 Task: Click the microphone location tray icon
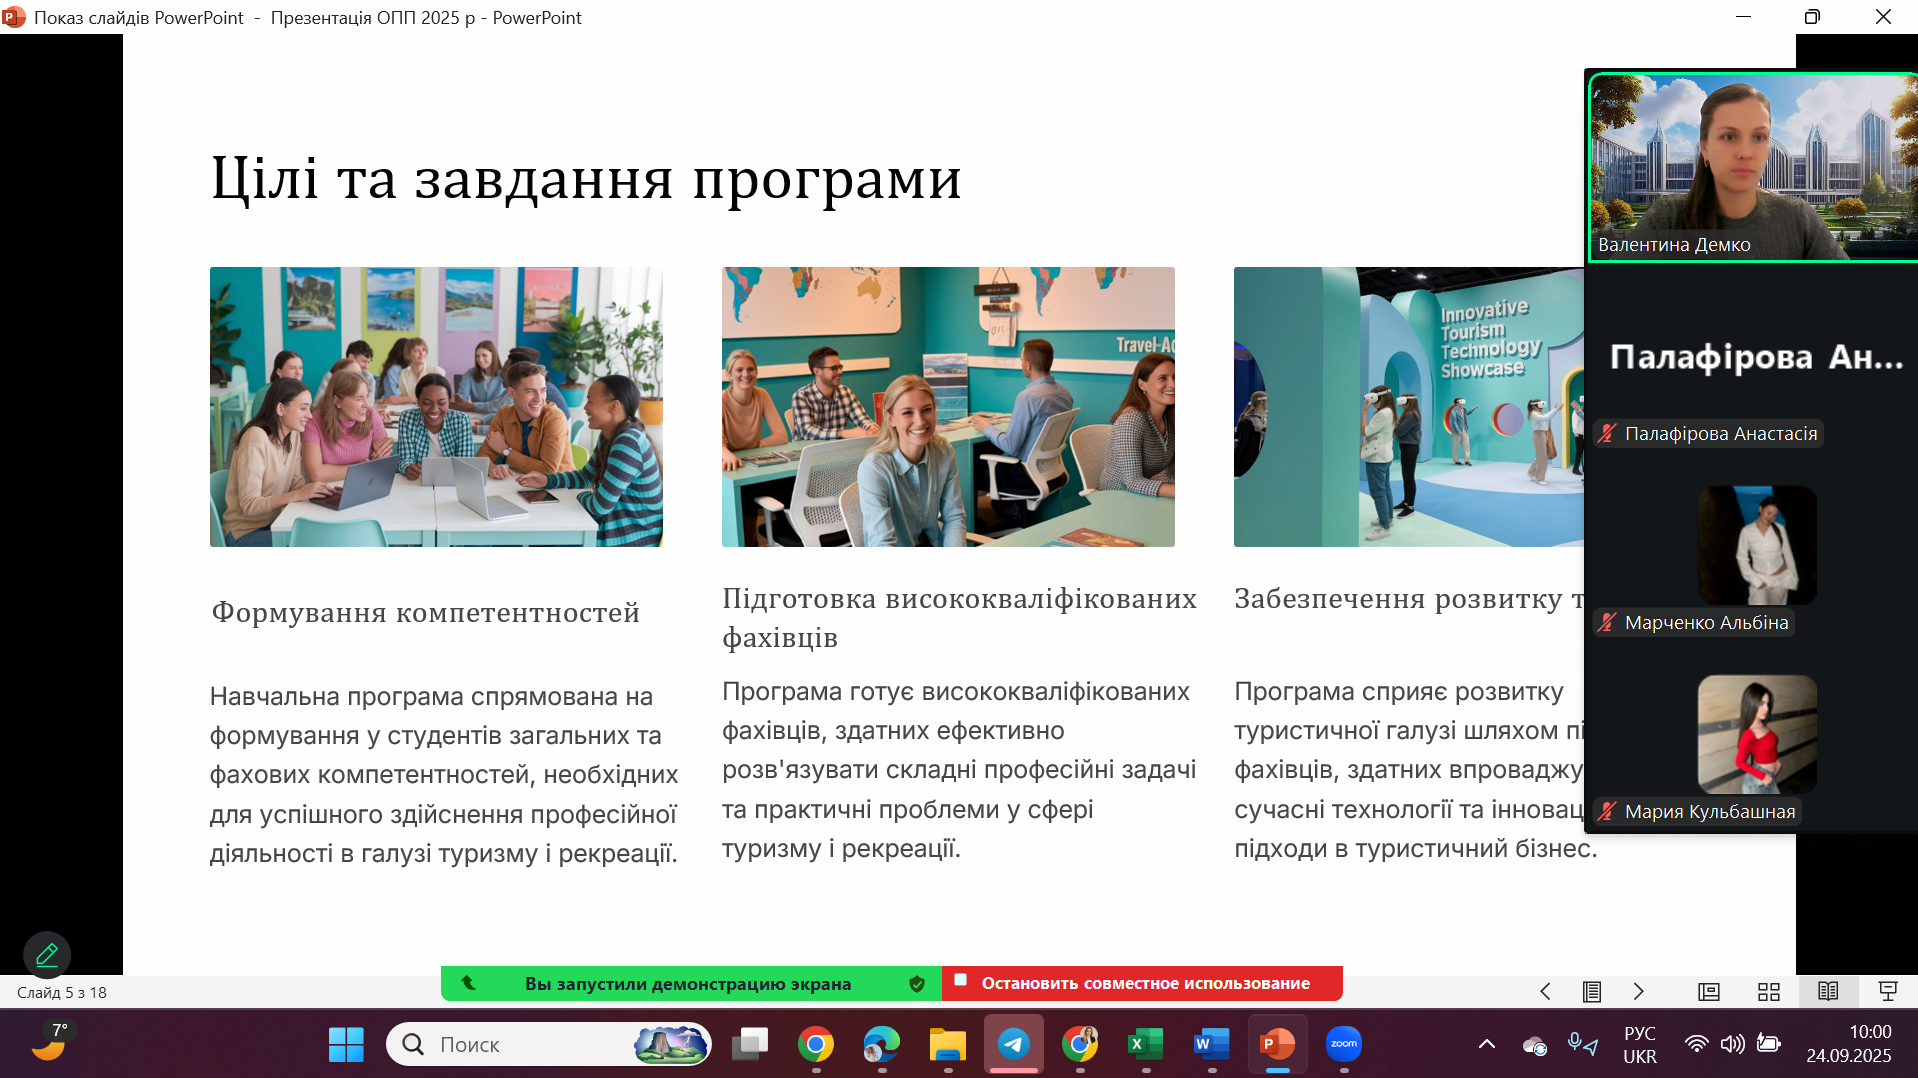click(1582, 1045)
